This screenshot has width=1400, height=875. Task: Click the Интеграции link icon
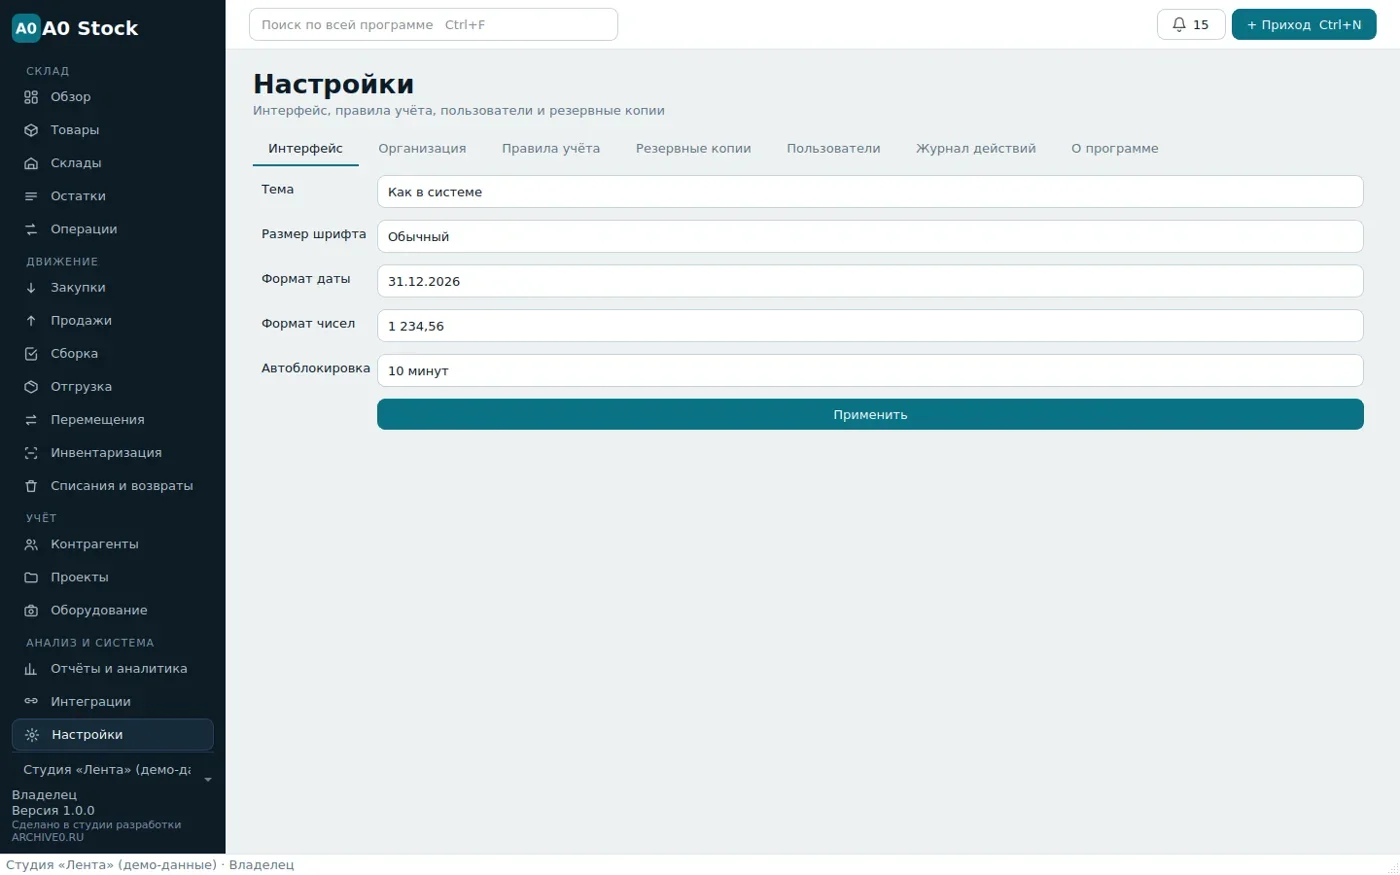point(31,701)
